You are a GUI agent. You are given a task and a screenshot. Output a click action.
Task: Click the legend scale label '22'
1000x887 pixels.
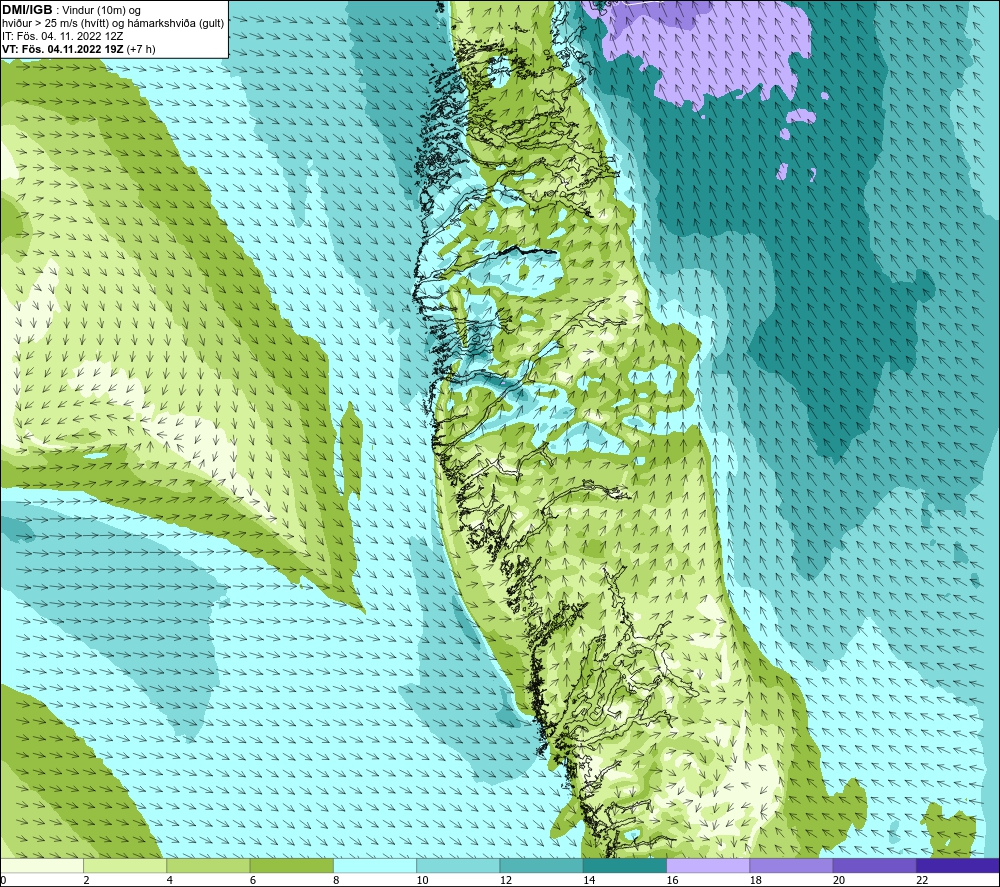tap(922, 880)
